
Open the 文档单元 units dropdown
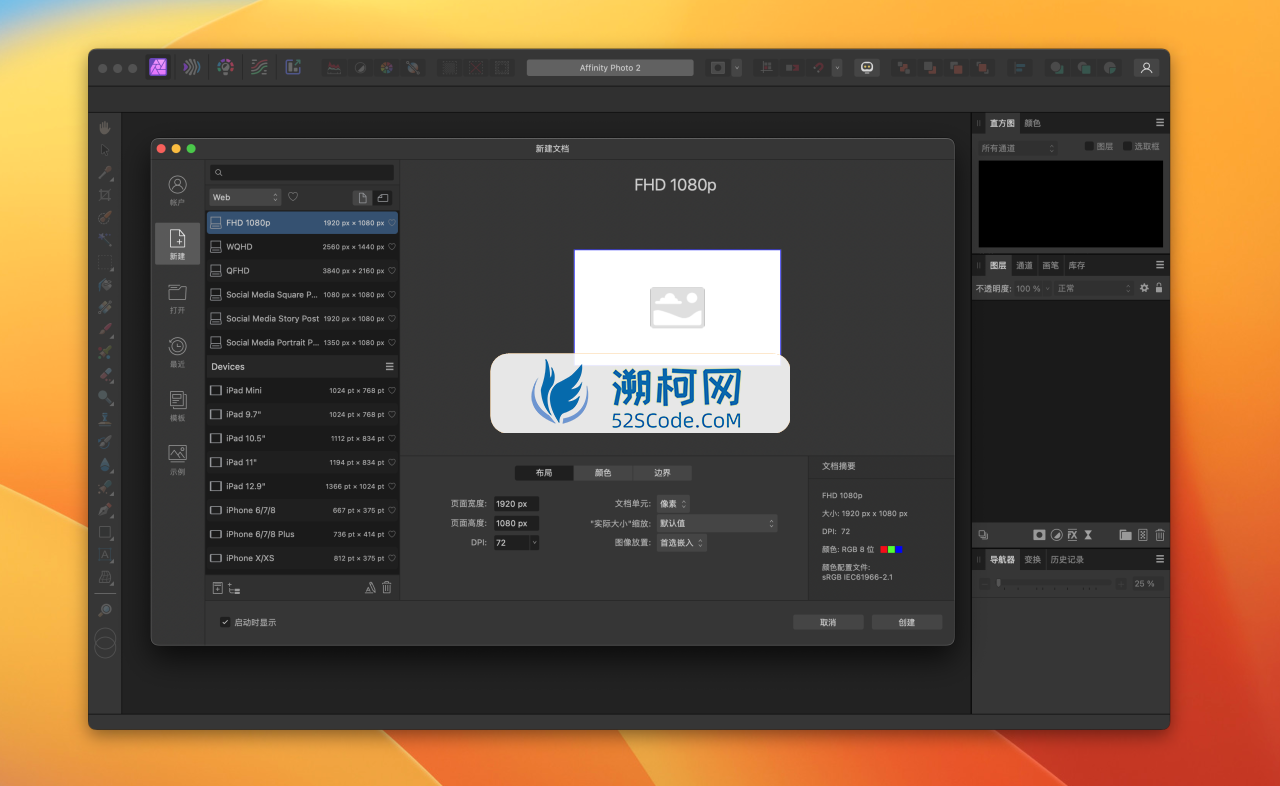tap(673, 504)
